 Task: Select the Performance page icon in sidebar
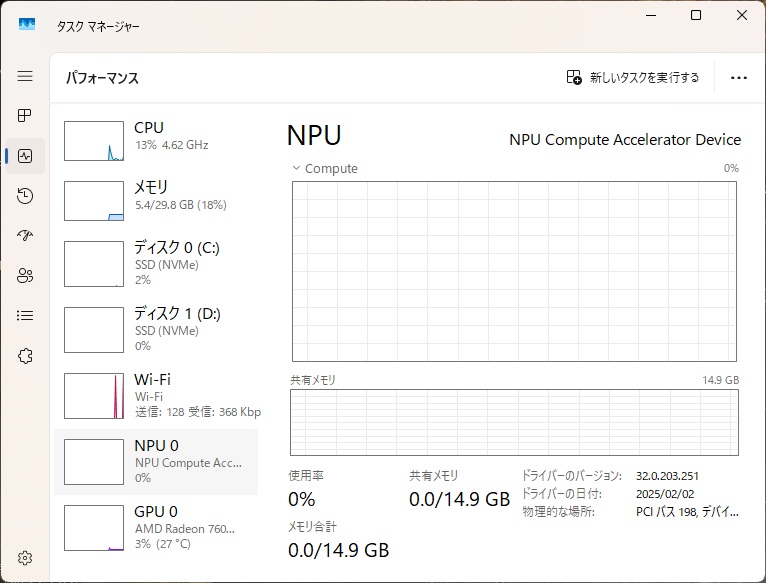coord(25,156)
